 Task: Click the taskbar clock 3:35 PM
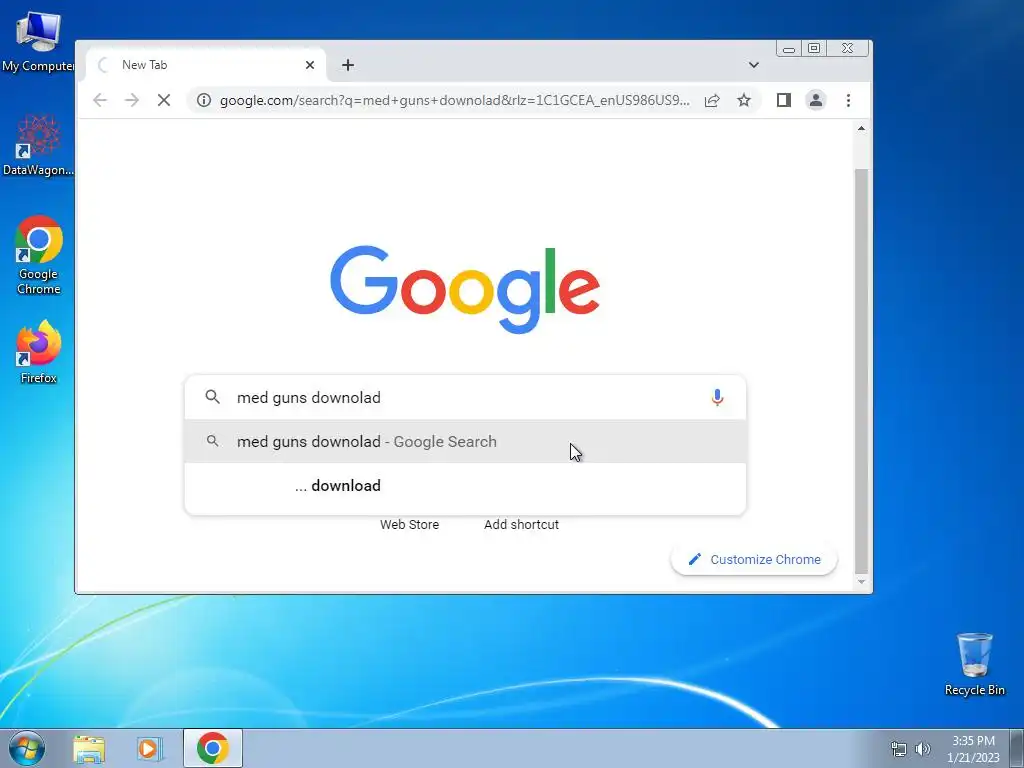[973, 749]
